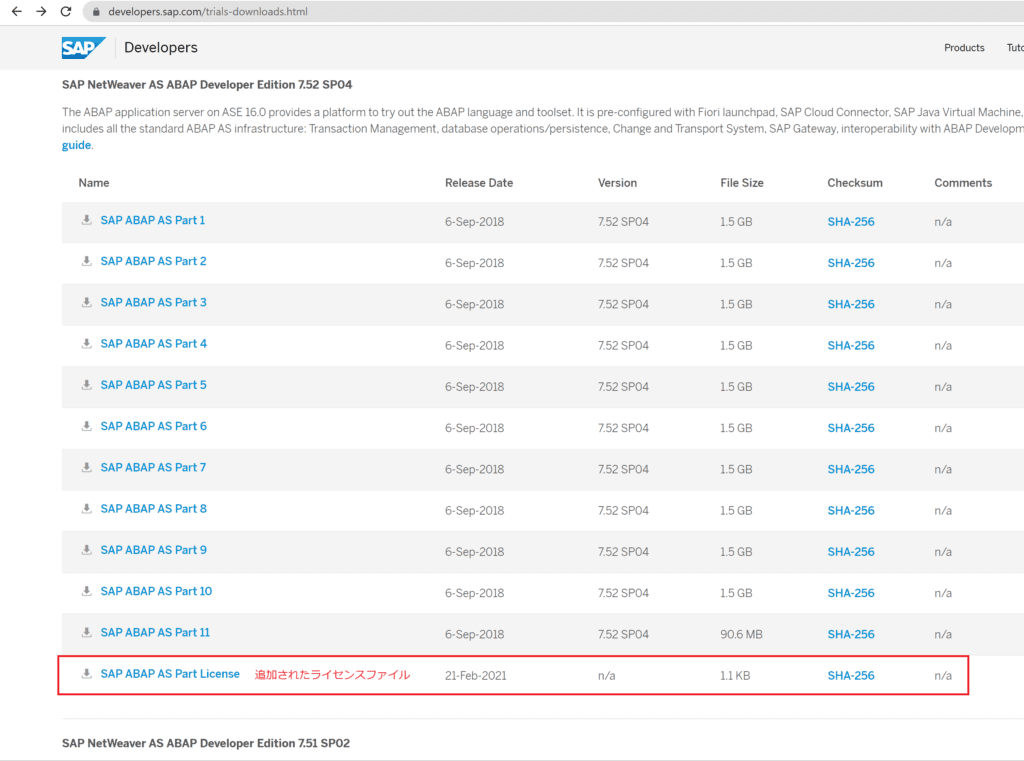Open SHA-256 checksum for Part 10
This screenshot has height=761, width=1024.
click(x=851, y=592)
